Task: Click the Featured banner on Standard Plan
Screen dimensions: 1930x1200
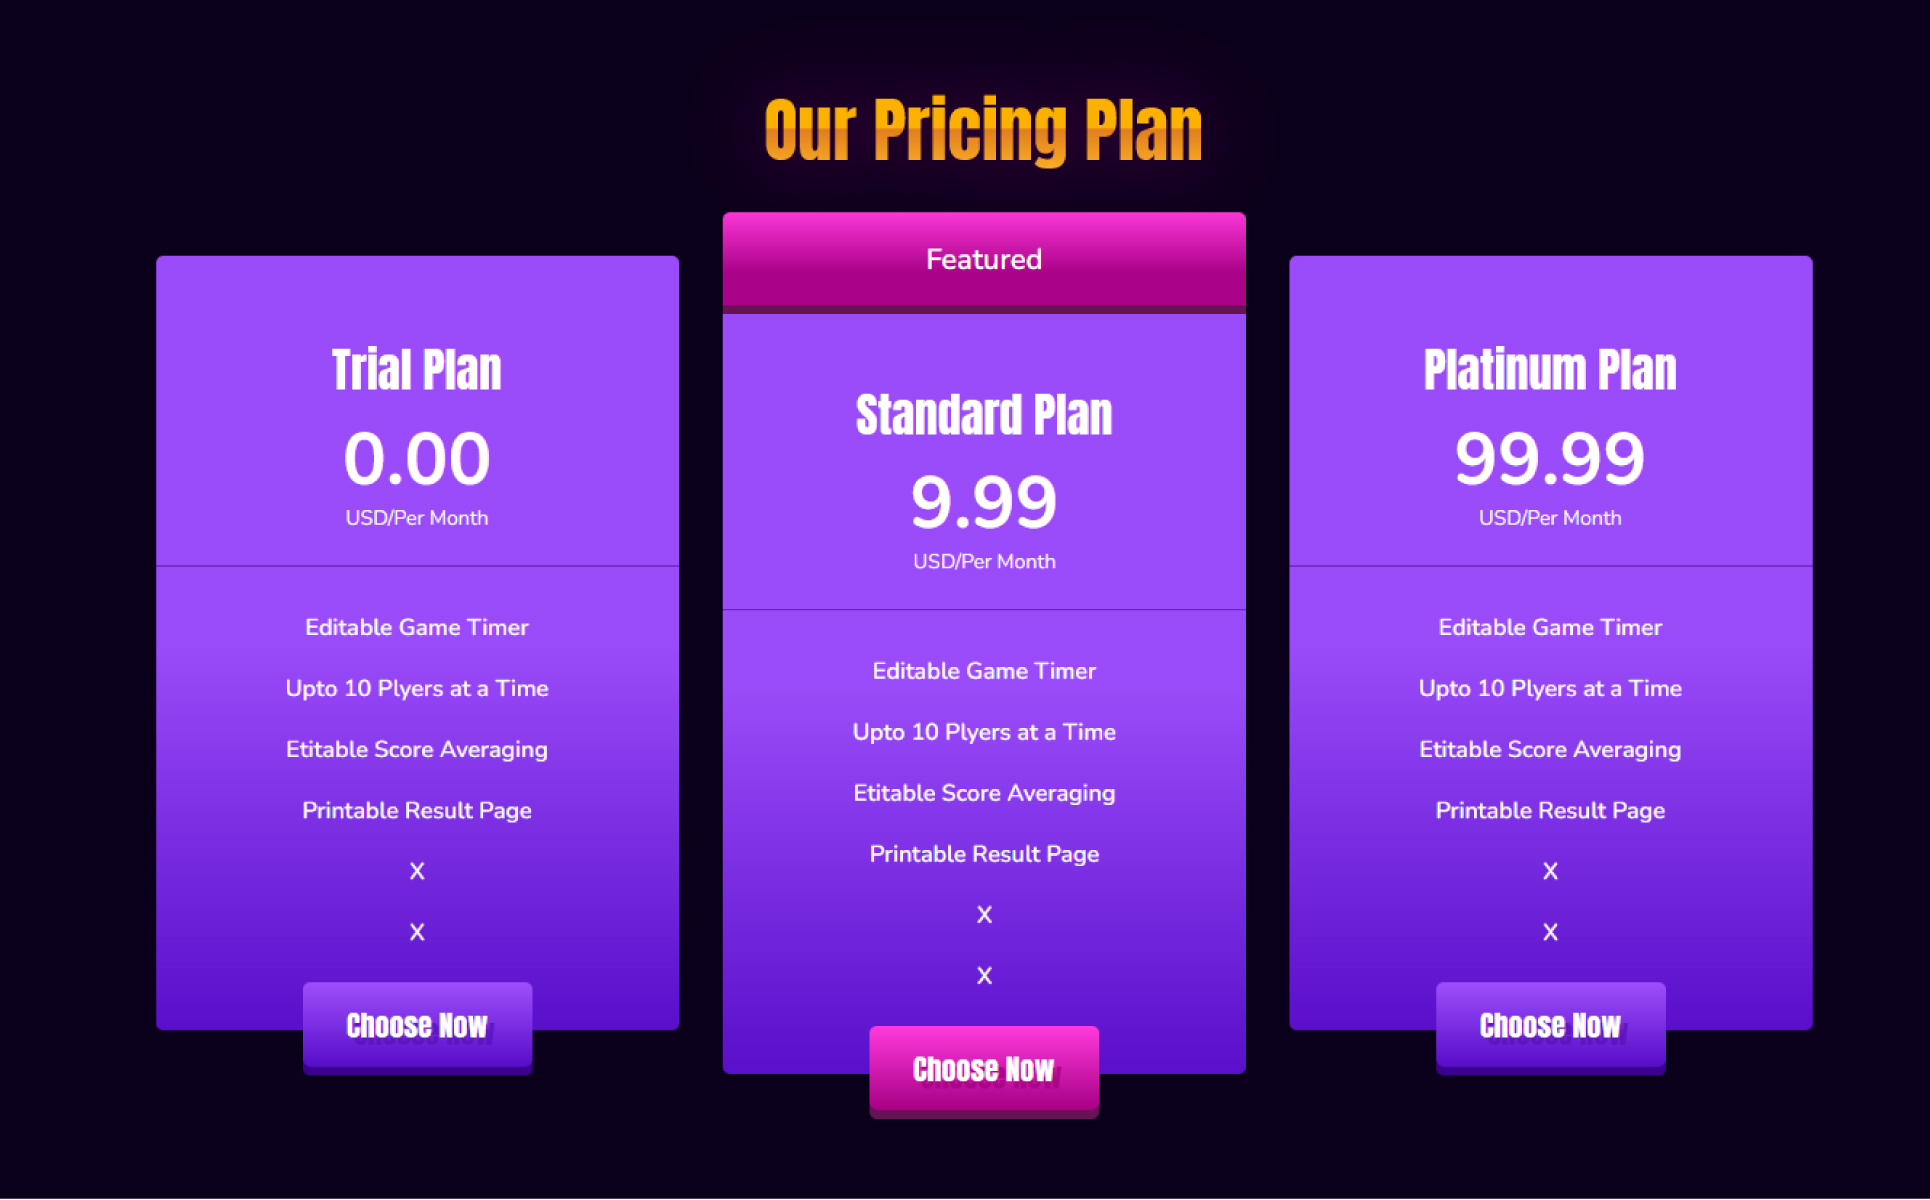Action: 984,259
